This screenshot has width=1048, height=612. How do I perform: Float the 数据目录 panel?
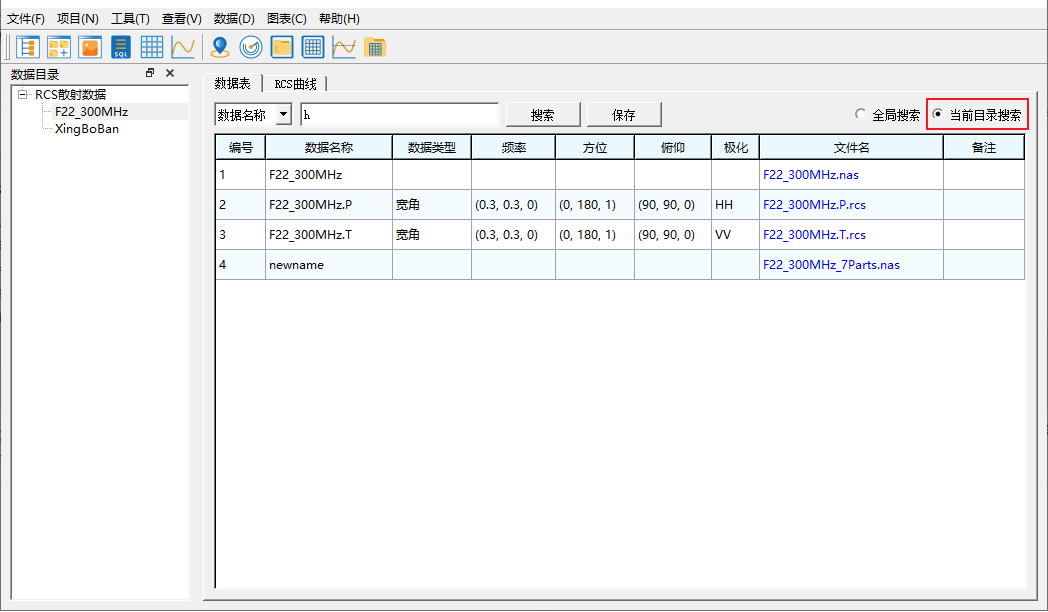[150, 73]
